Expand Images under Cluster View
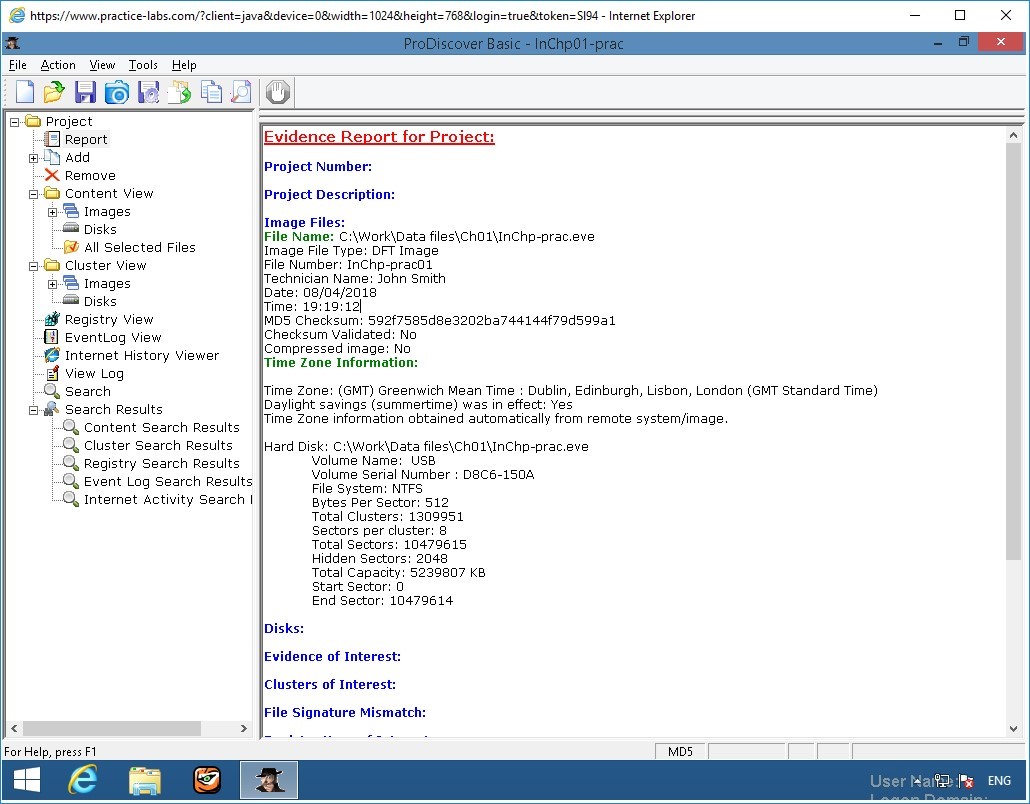The image size is (1030, 804). click(x=53, y=284)
